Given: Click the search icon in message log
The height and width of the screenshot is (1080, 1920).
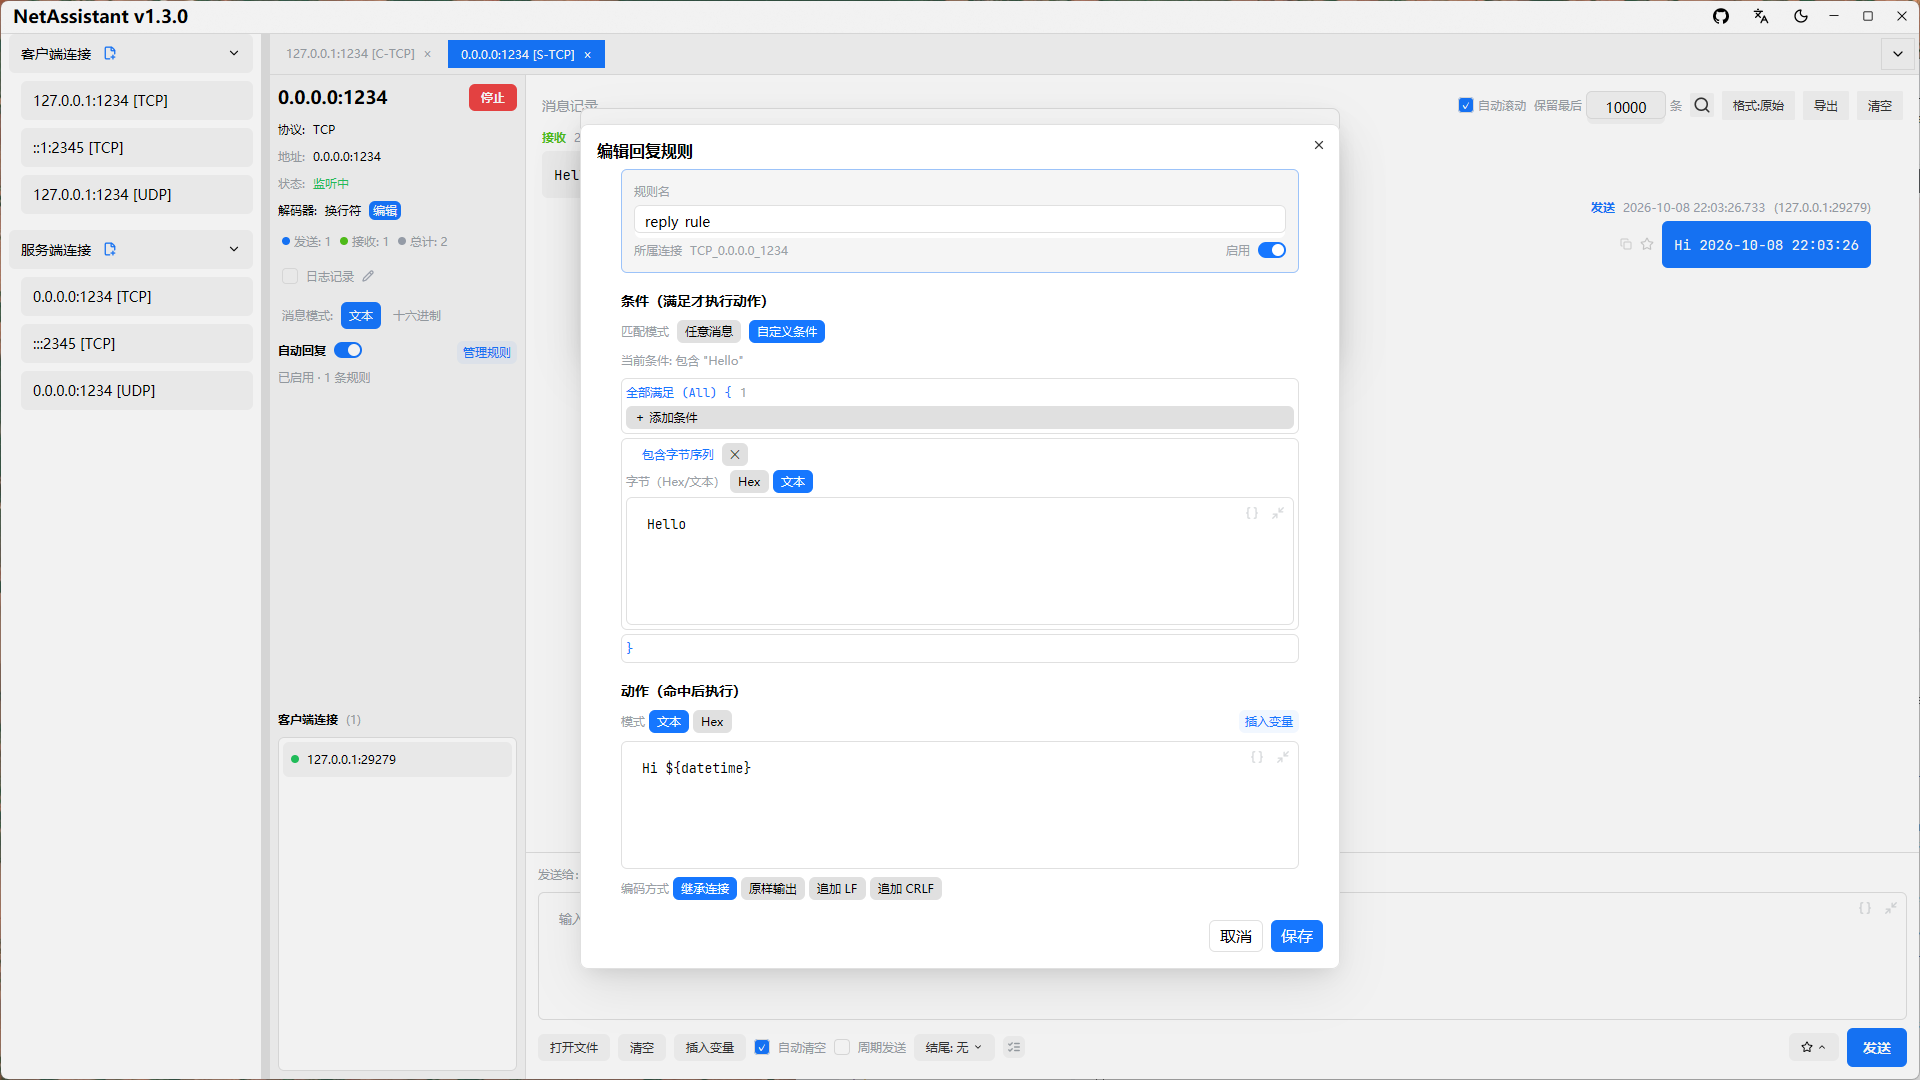Looking at the screenshot, I should (x=1702, y=105).
